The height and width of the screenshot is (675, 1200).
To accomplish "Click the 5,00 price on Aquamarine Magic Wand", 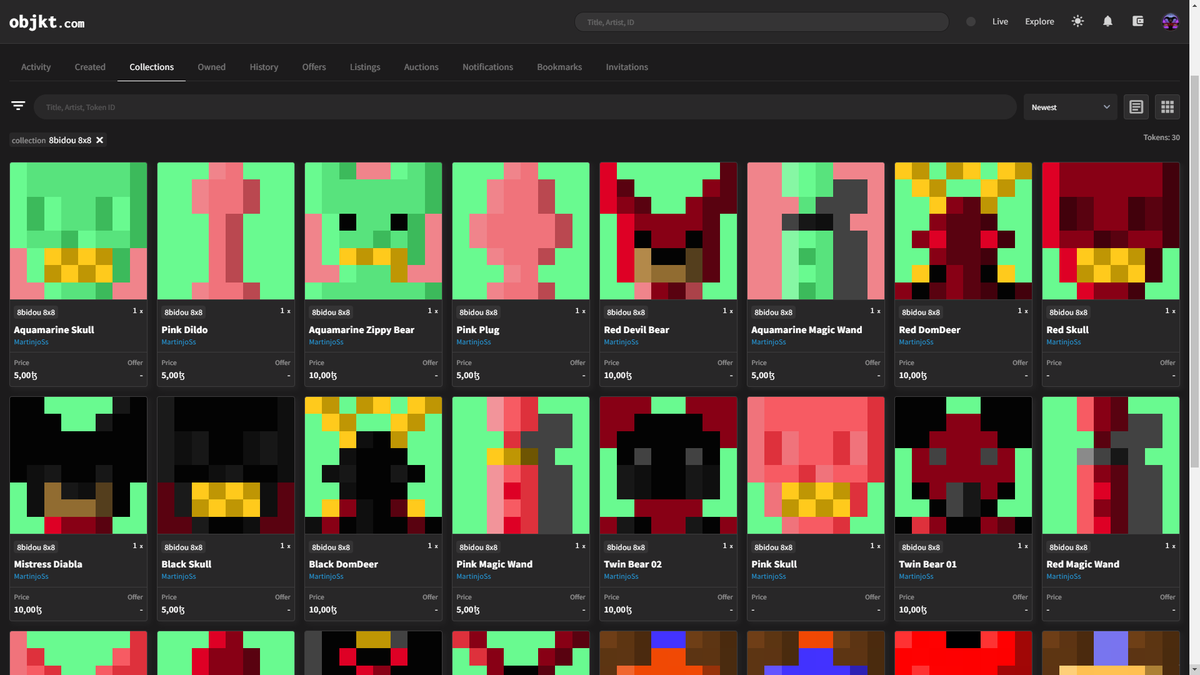I will pos(762,376).
